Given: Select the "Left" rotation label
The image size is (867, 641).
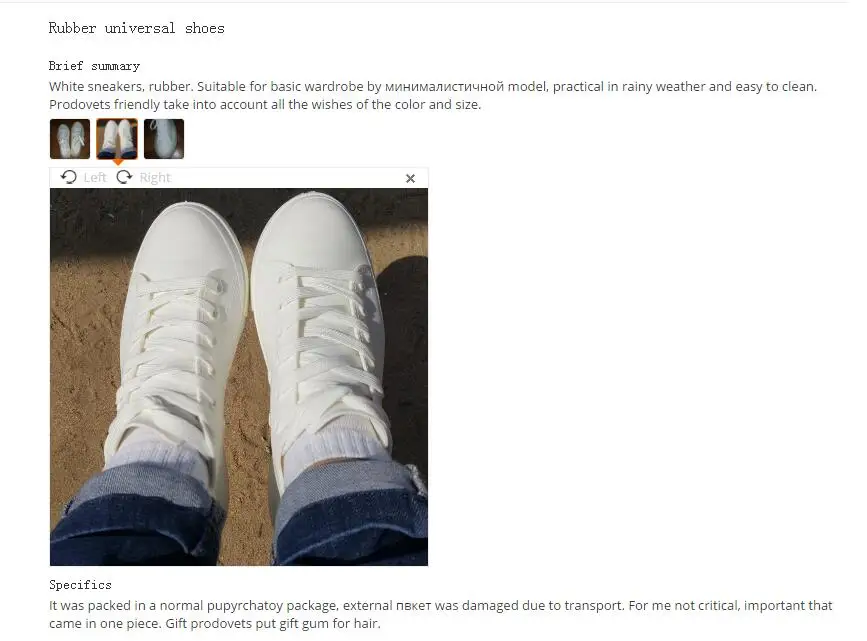Looking at the screenshot, I should 95,178.
